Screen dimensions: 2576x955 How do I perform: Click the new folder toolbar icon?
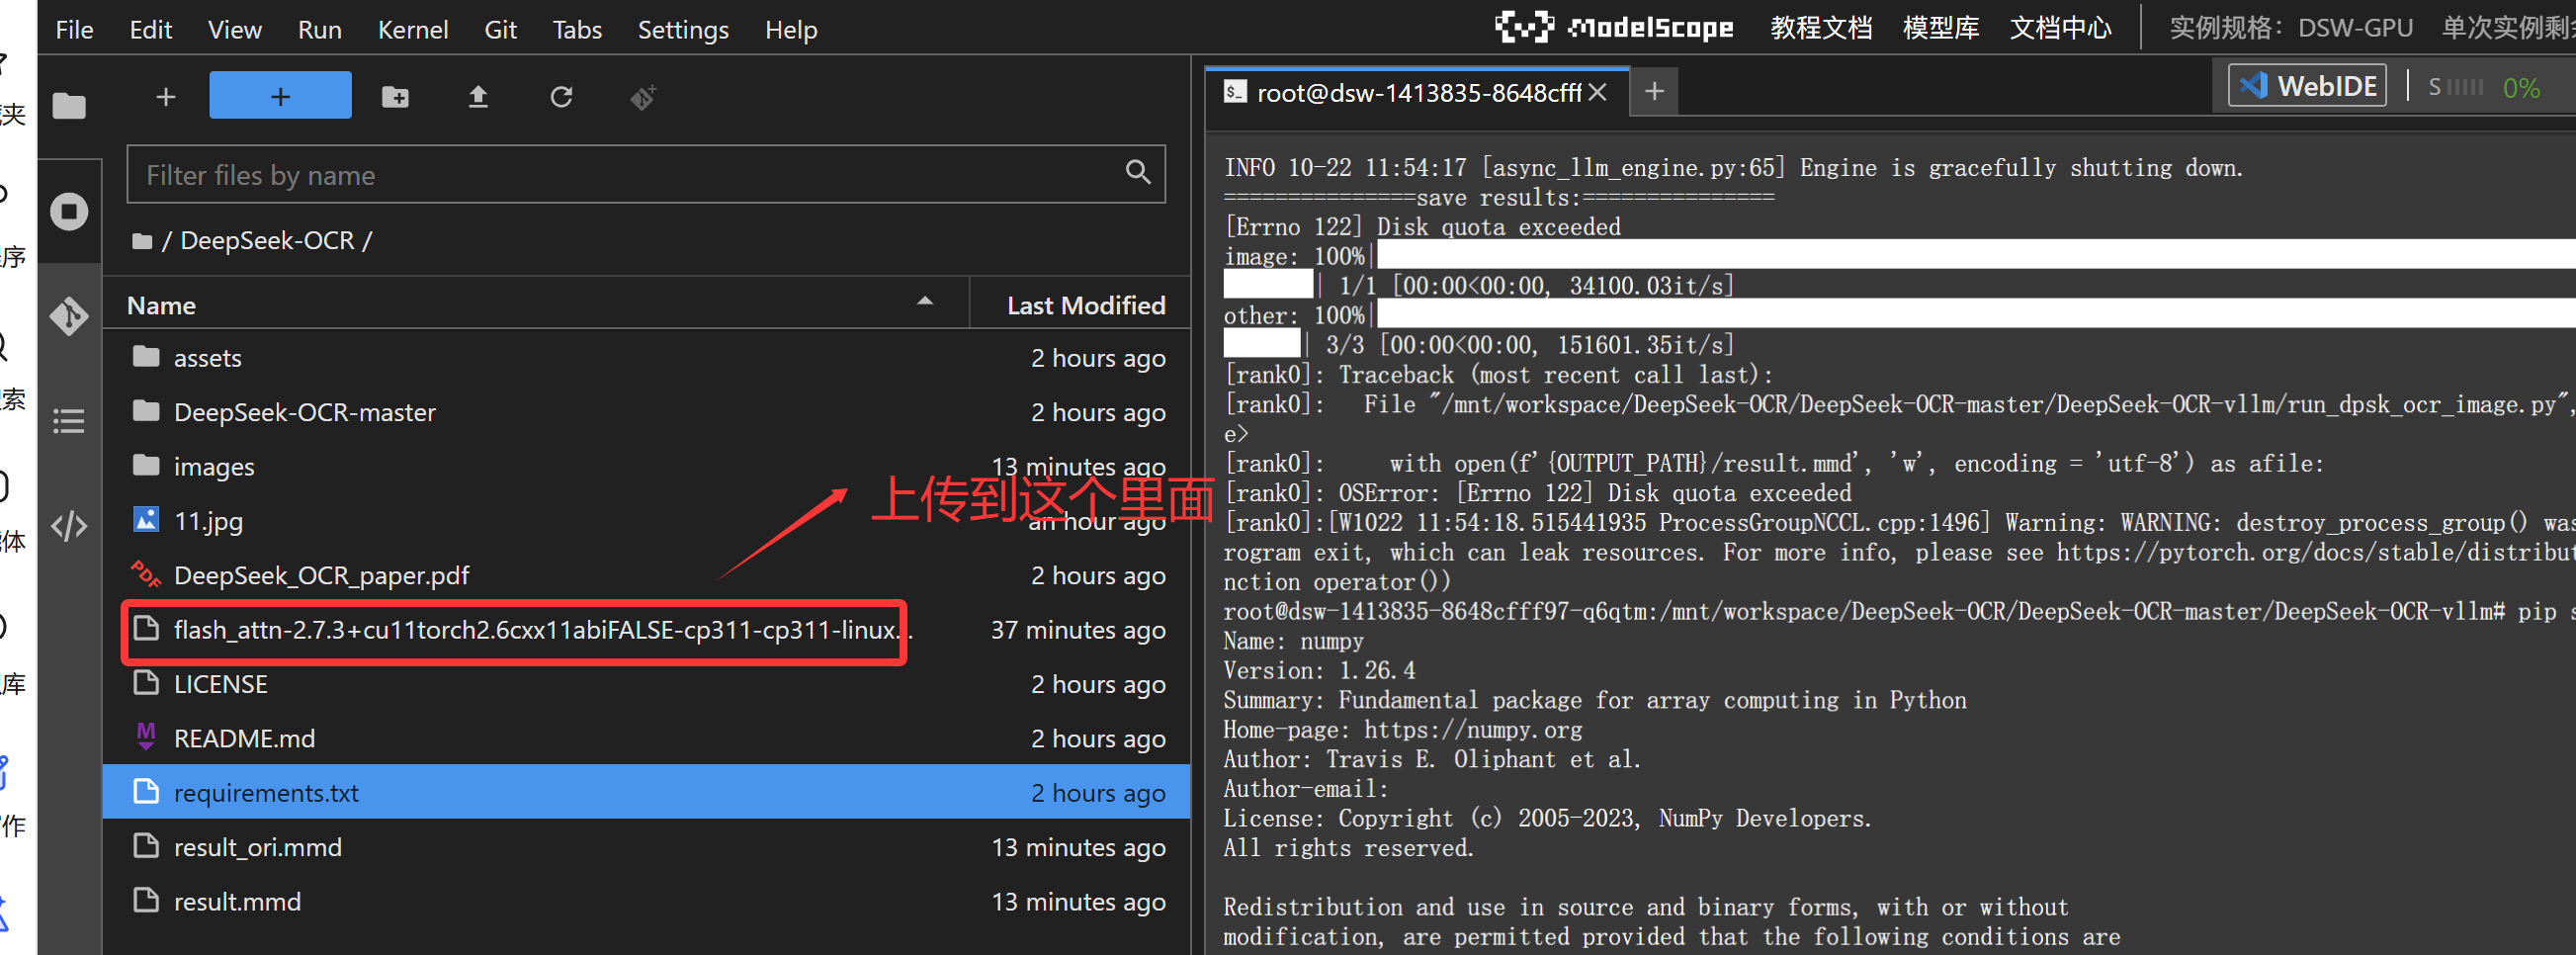[395, 97]
